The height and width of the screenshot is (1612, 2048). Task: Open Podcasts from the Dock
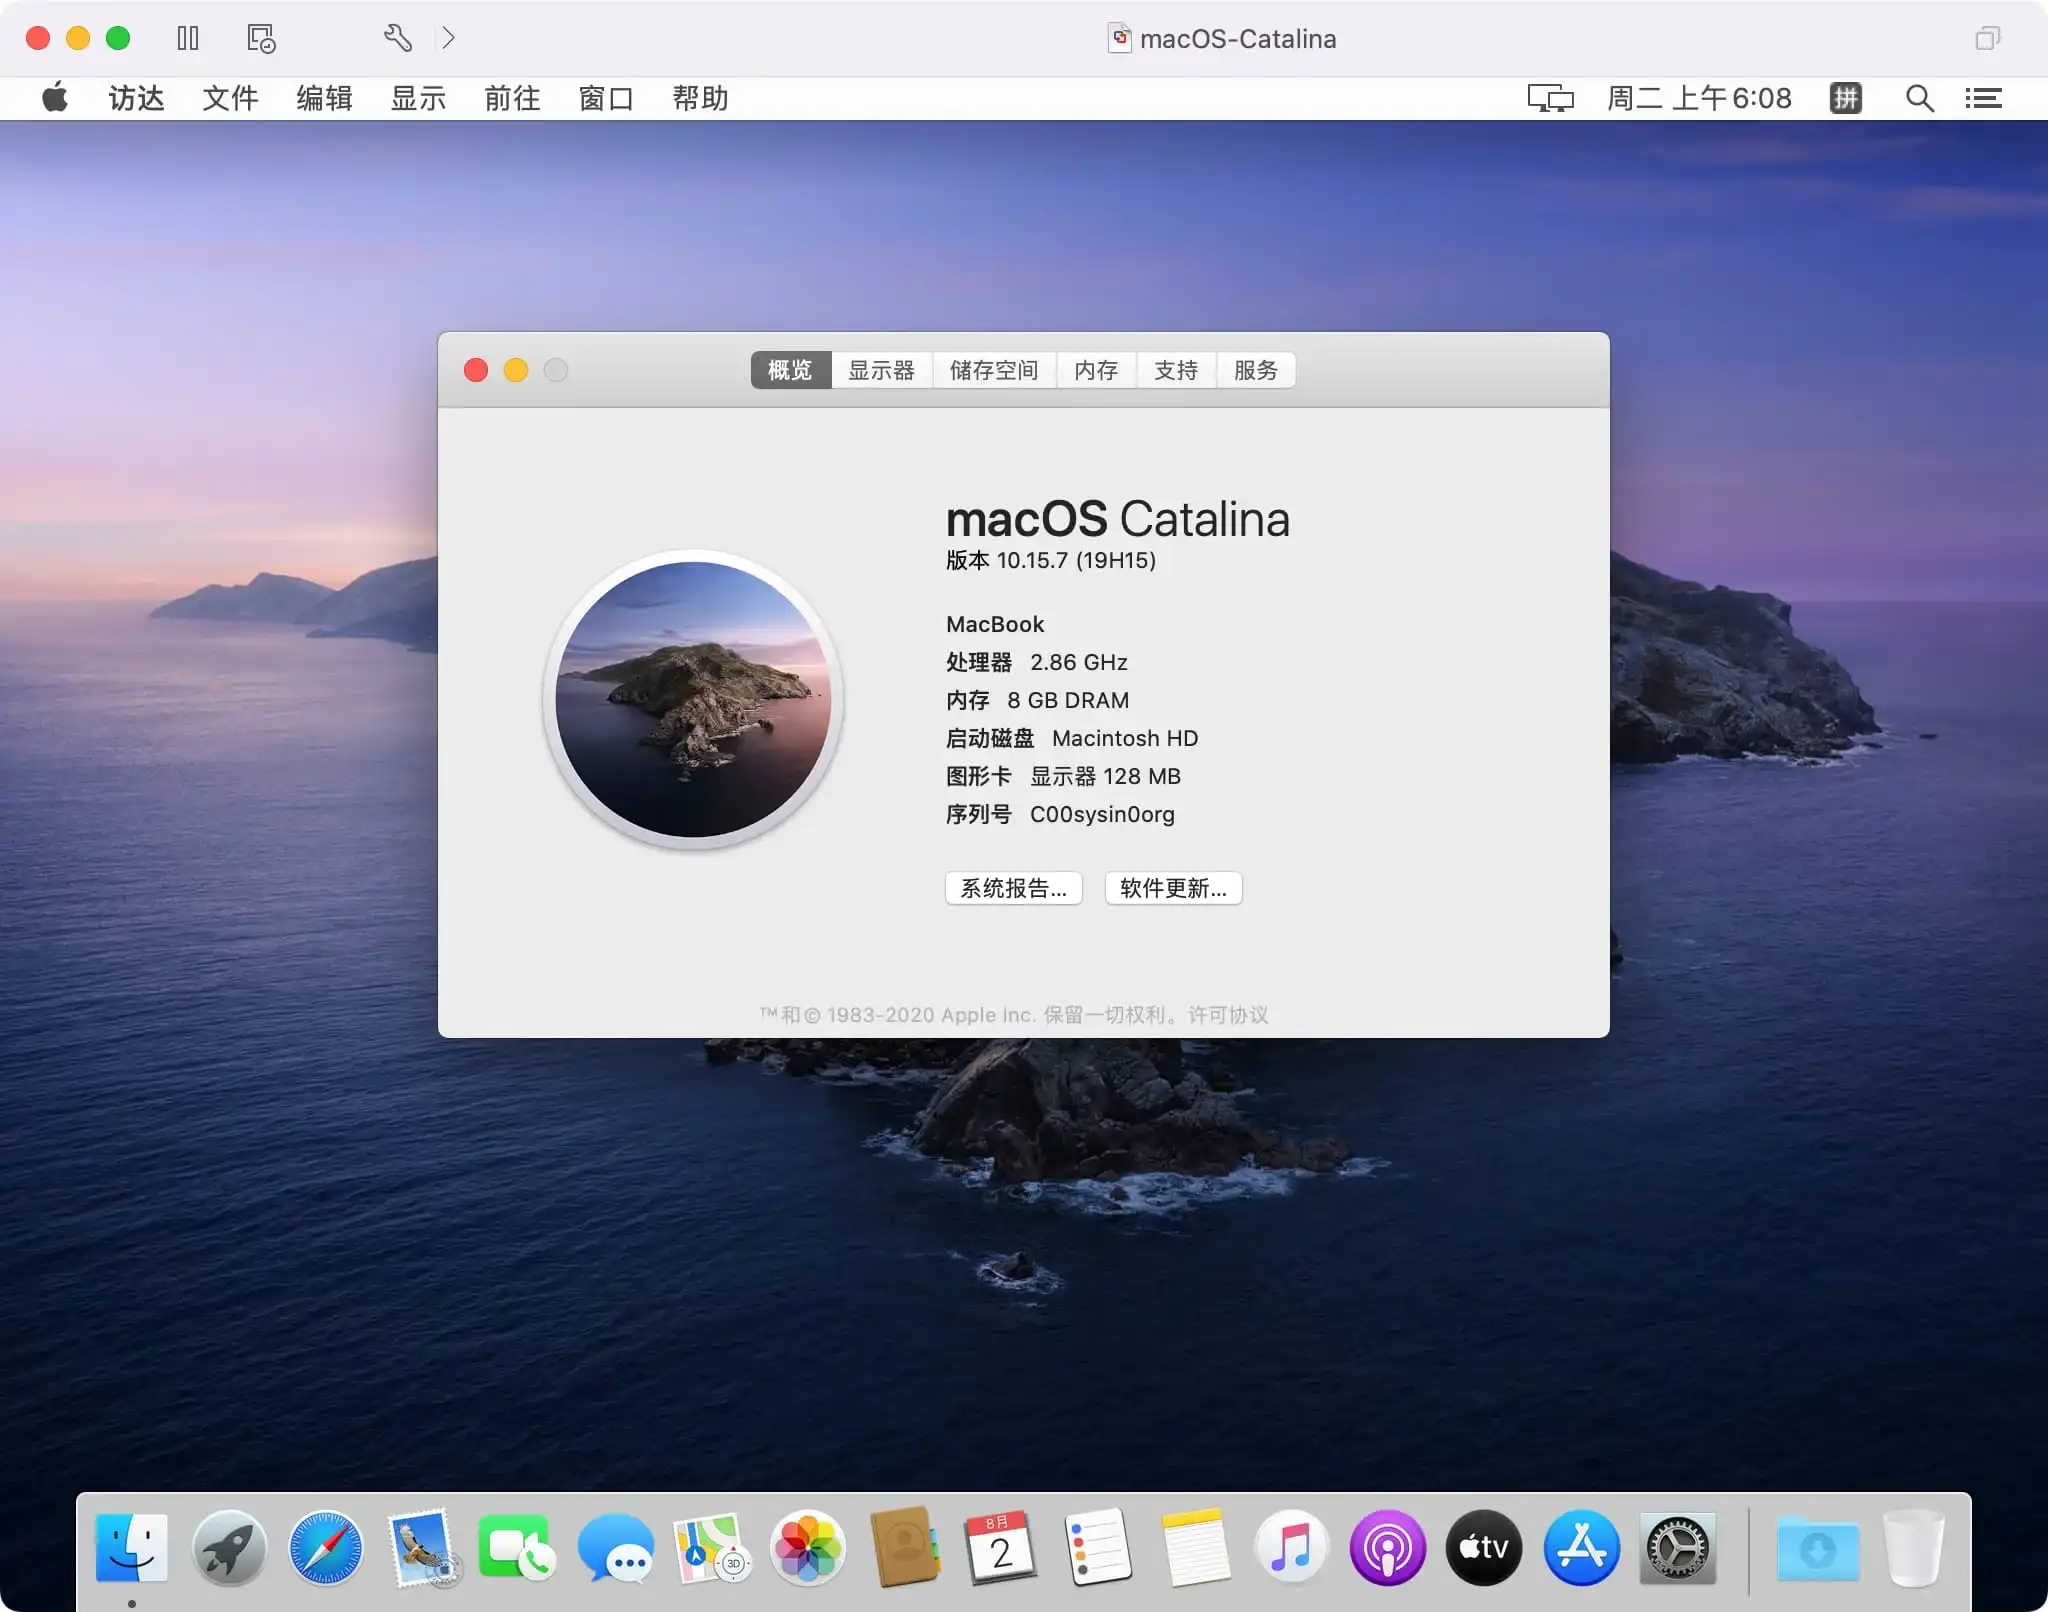pos(1387,1548)
